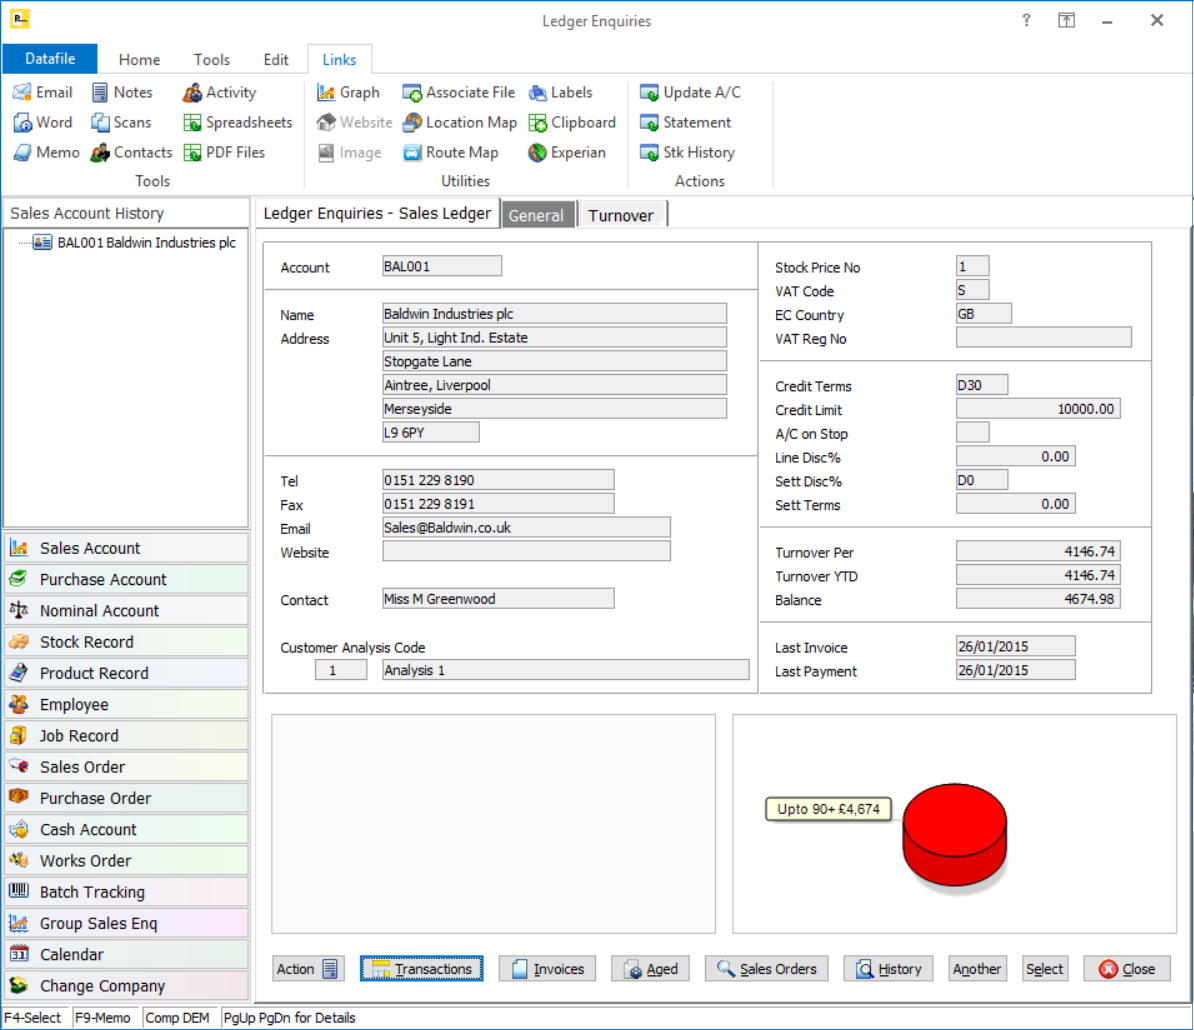Click the red aged debt pie chart
The height and width of the screenshot is (1030, 1194).
pyautogui.click(x=954, y=834)
